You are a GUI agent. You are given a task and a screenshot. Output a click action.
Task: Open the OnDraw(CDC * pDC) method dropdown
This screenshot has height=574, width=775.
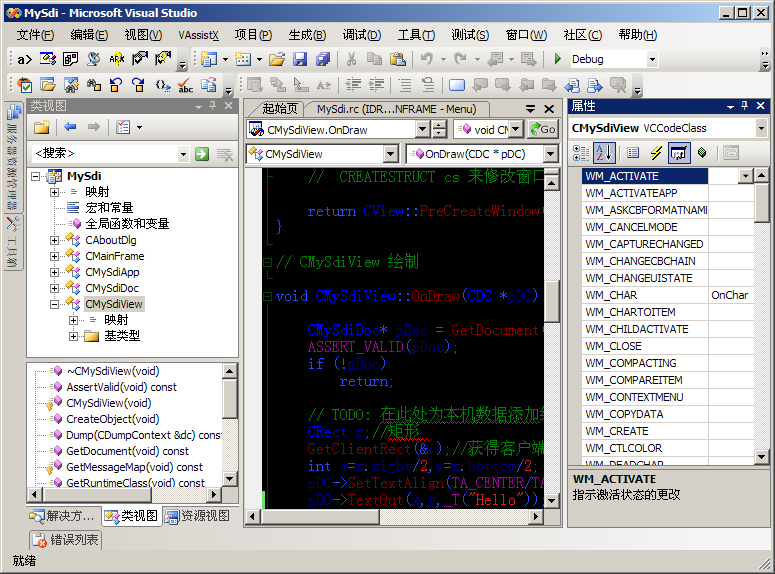tap(550, 154)
